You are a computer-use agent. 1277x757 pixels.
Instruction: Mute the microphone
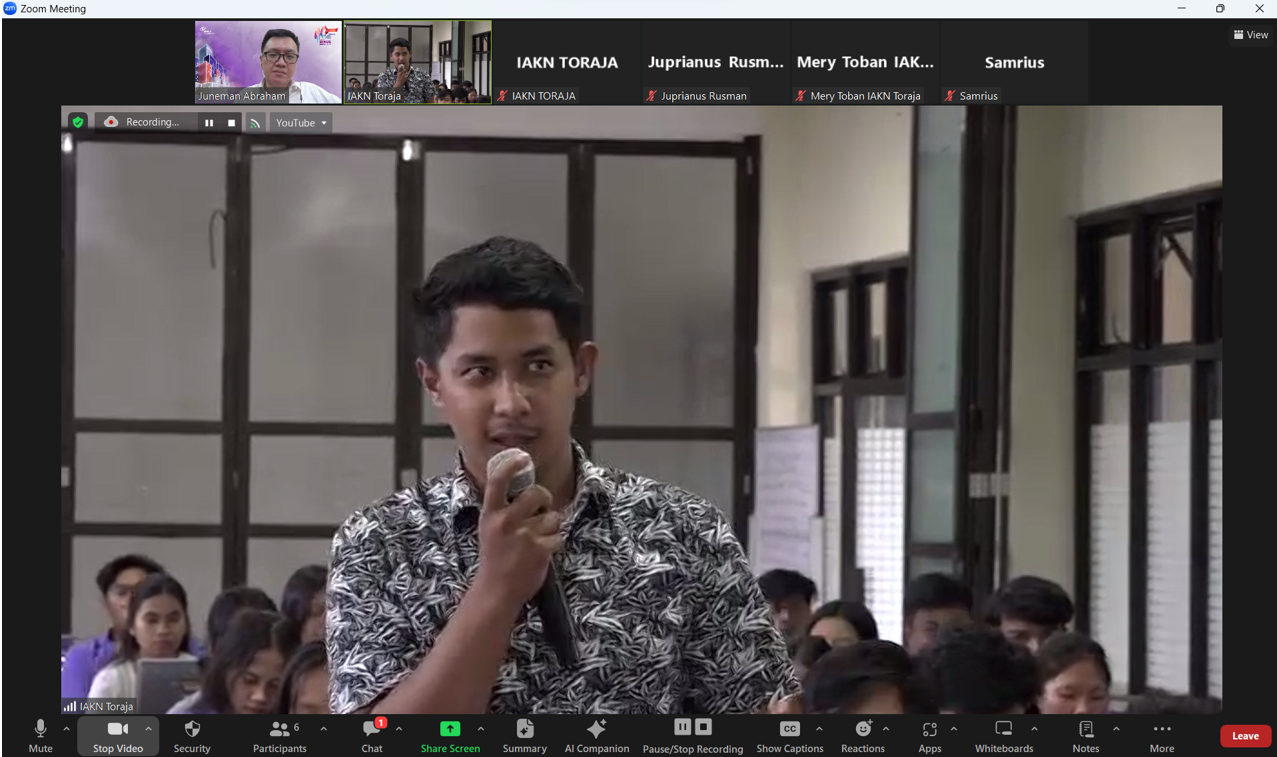coord(40,735)
